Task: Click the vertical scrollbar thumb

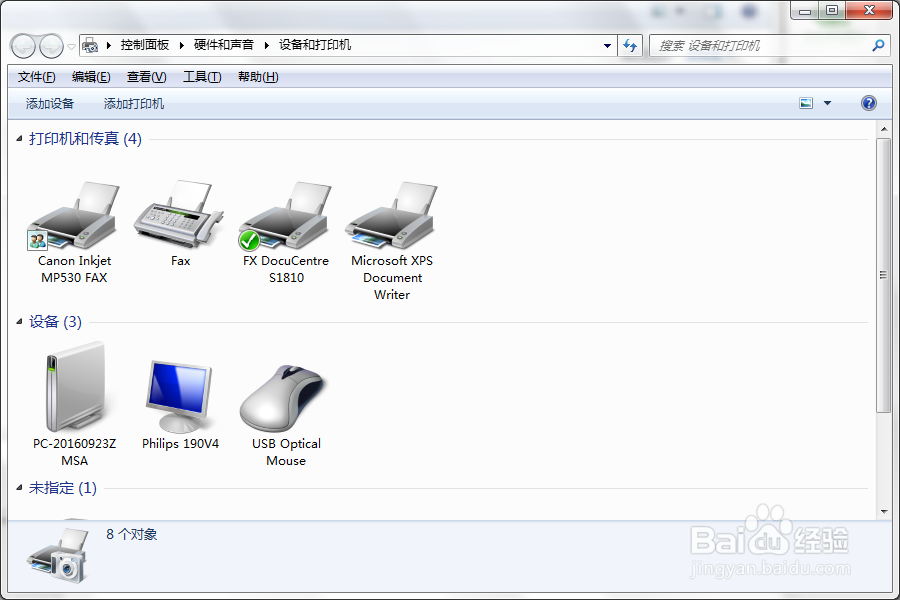Action: click(x=883, y=275)
